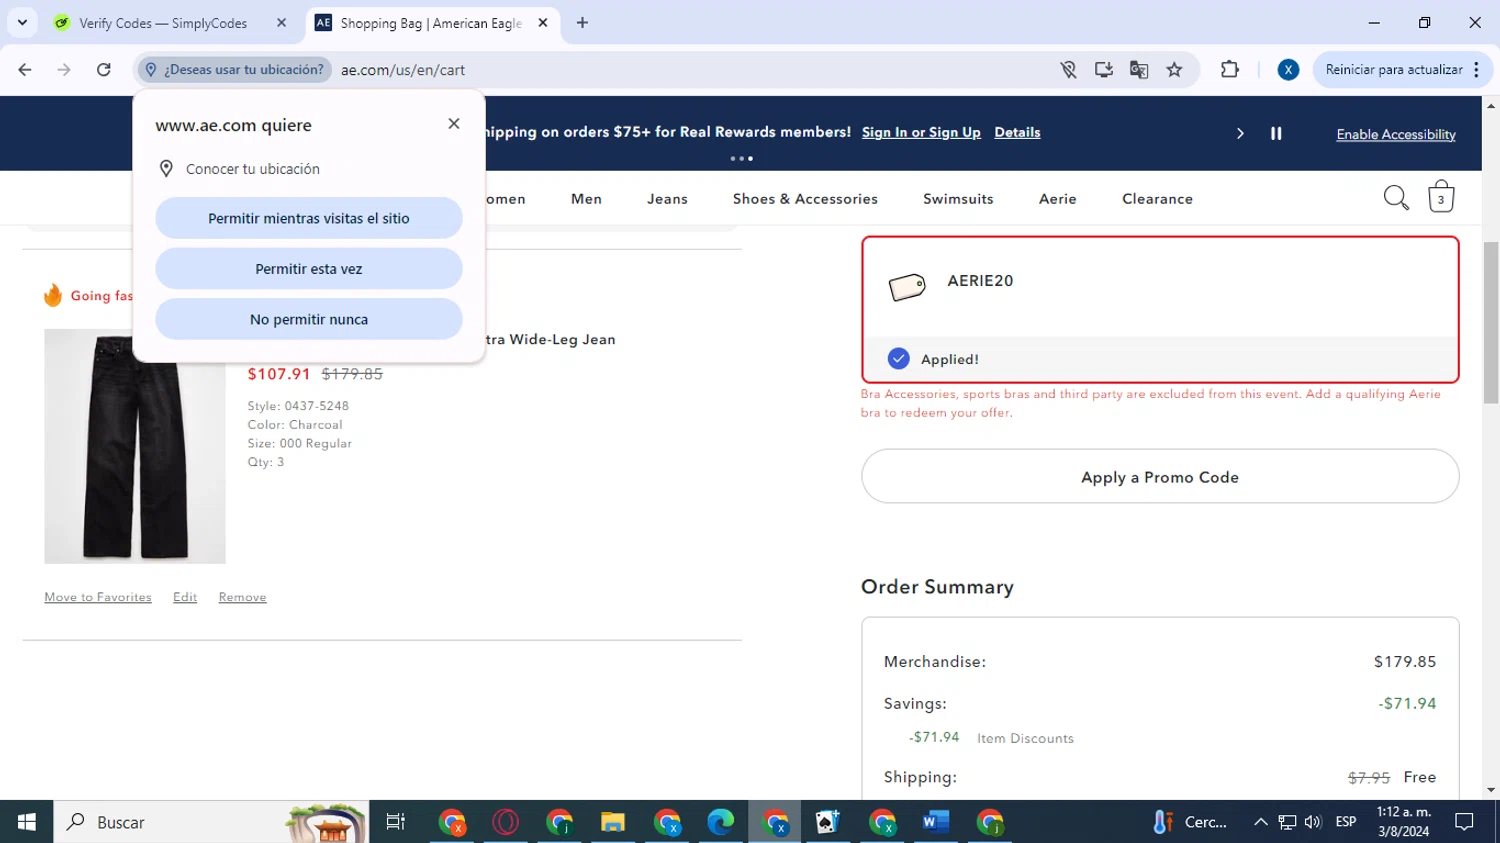Close the Shopping Bag tab
The image size is (1500, 843).
(x=543, y=23)
